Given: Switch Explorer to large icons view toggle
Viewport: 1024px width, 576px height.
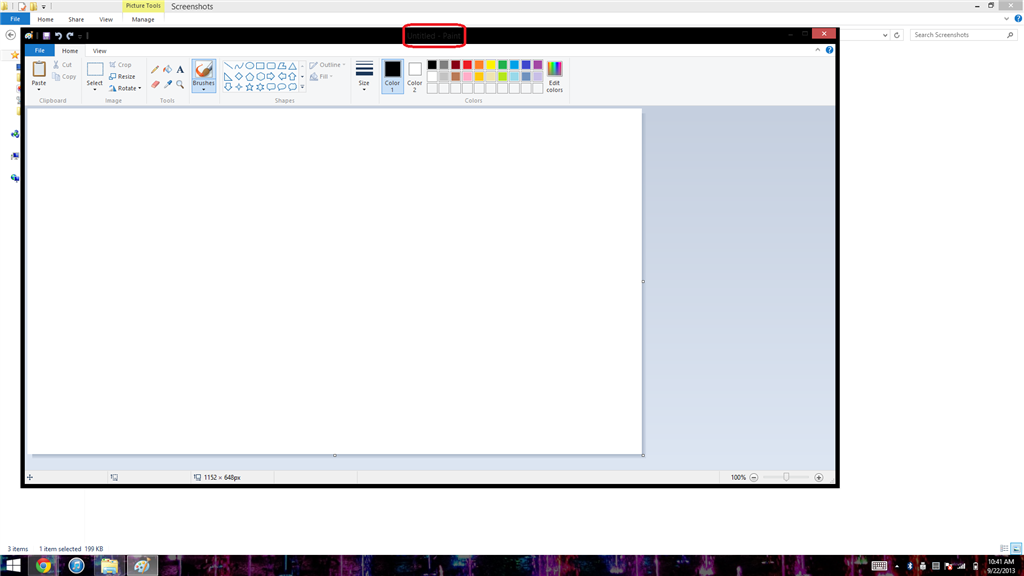Looking at the screenshot, I should point(1016,549).
